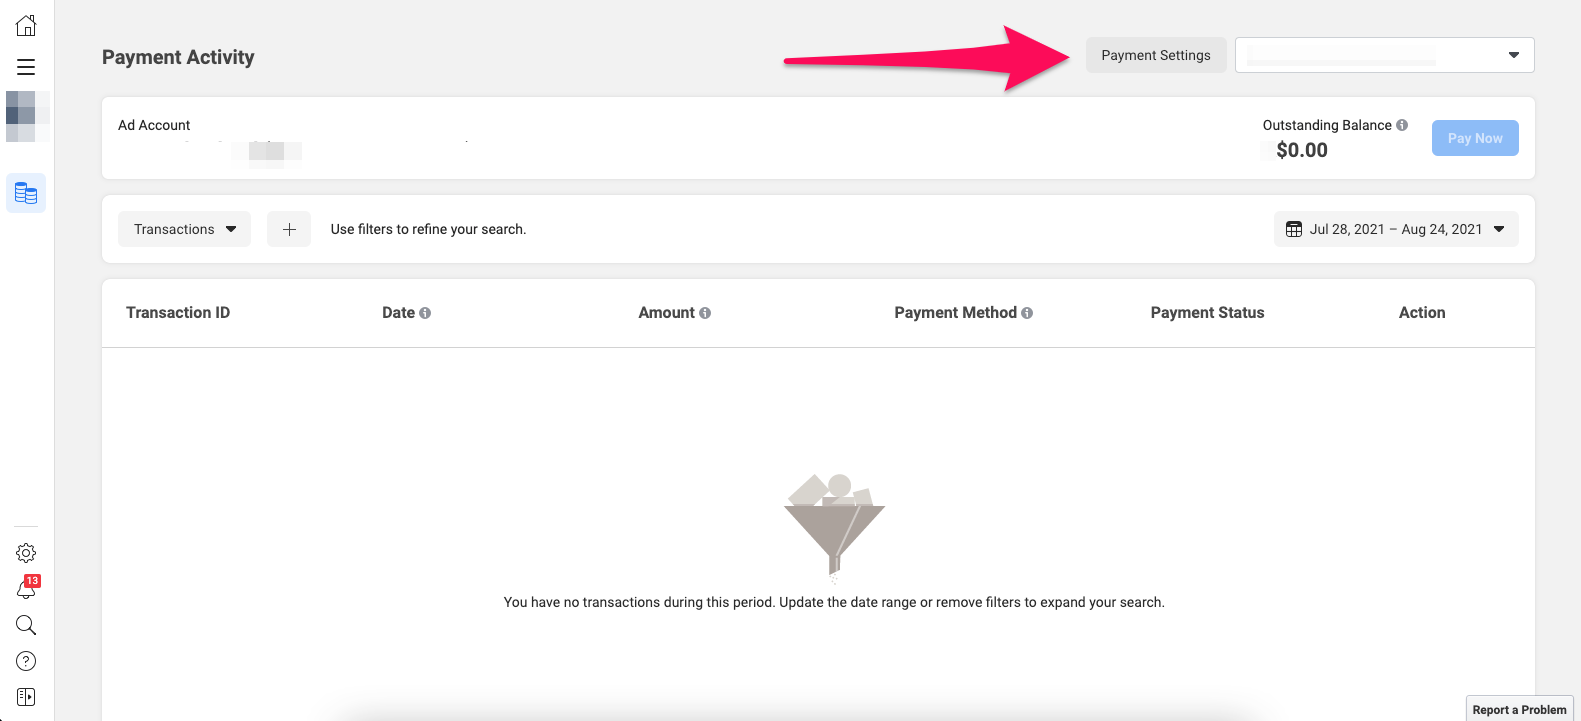Click the pixelated account avatar thumbnail

click(27, 116)
